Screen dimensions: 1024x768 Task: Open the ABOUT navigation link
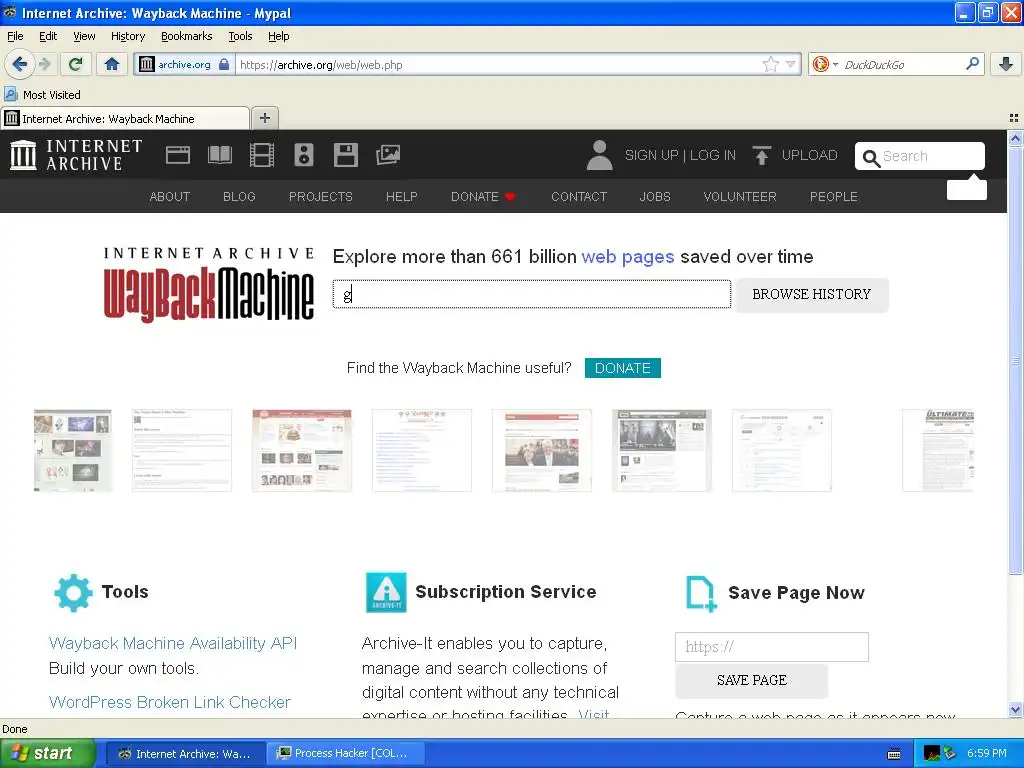pyautogui.click(x=170, y=197)
